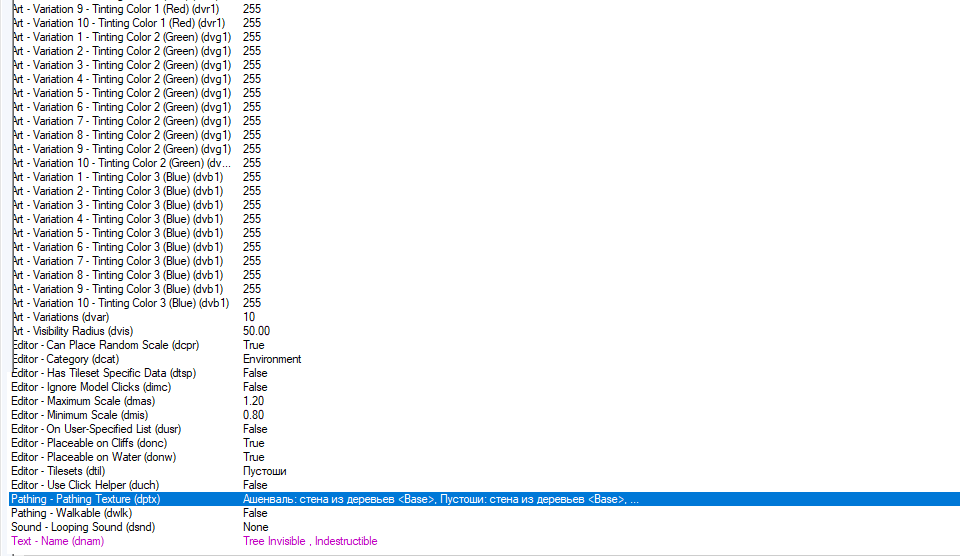
Task: Select the Editor - Placeable on Cliffs (donc) row
Action: pos(484,443)
